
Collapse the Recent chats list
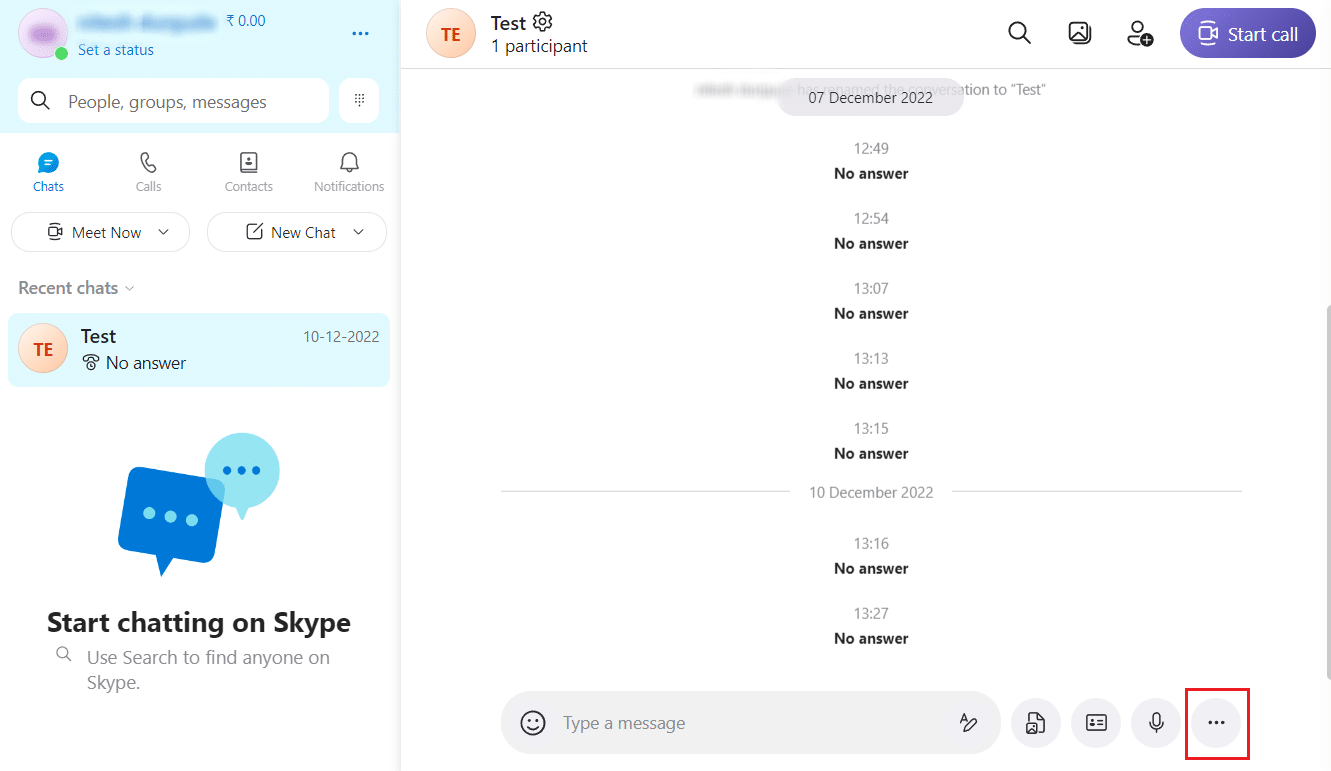tap(76, 288)
